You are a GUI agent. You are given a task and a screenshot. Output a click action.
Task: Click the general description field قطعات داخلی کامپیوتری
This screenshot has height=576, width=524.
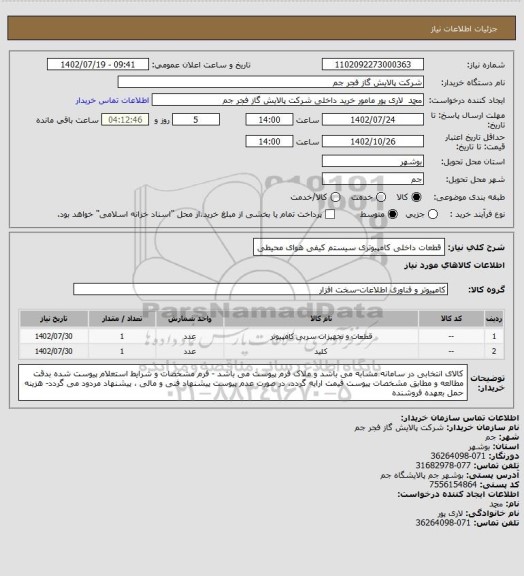[349, 247]
